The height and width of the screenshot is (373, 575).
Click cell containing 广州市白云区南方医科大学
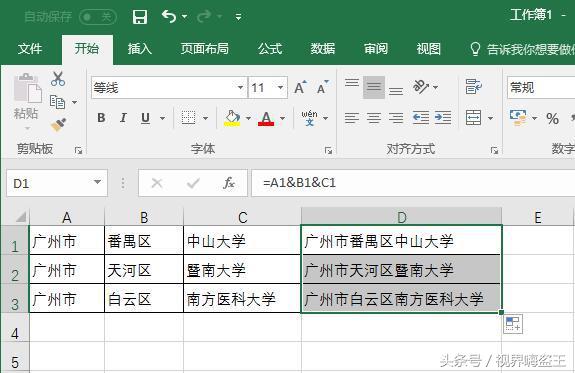(401, 299)
